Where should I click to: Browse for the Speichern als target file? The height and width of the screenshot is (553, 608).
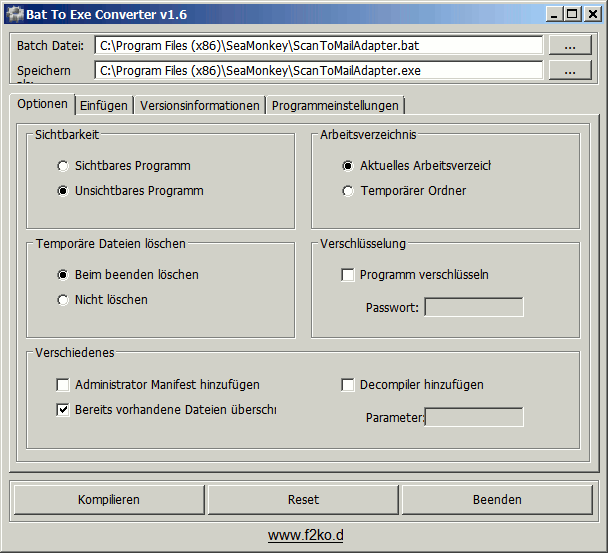570,70
